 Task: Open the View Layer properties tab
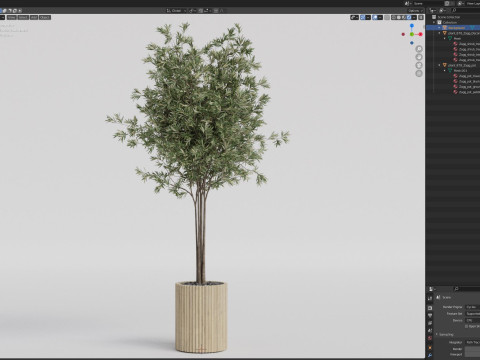pos(430,323)
